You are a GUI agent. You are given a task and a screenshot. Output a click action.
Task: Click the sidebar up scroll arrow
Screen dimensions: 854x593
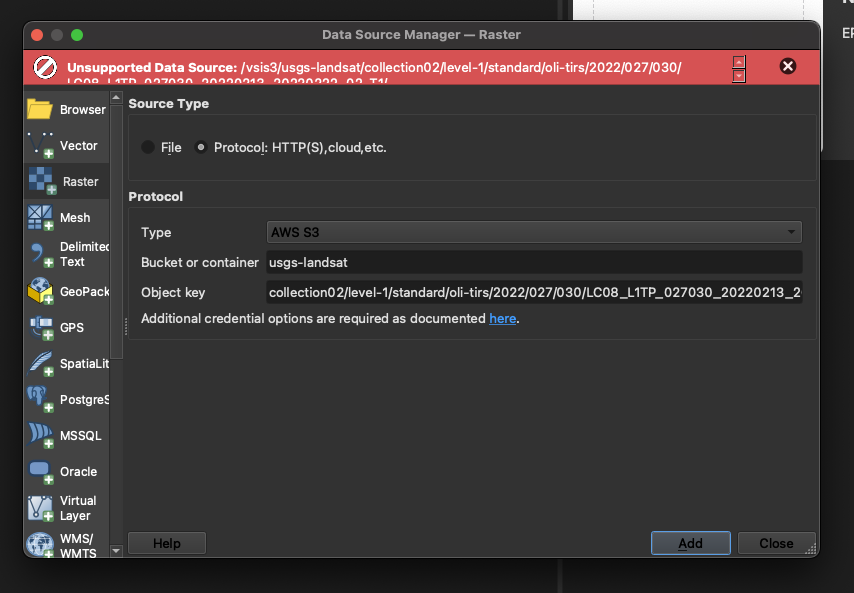115,97
